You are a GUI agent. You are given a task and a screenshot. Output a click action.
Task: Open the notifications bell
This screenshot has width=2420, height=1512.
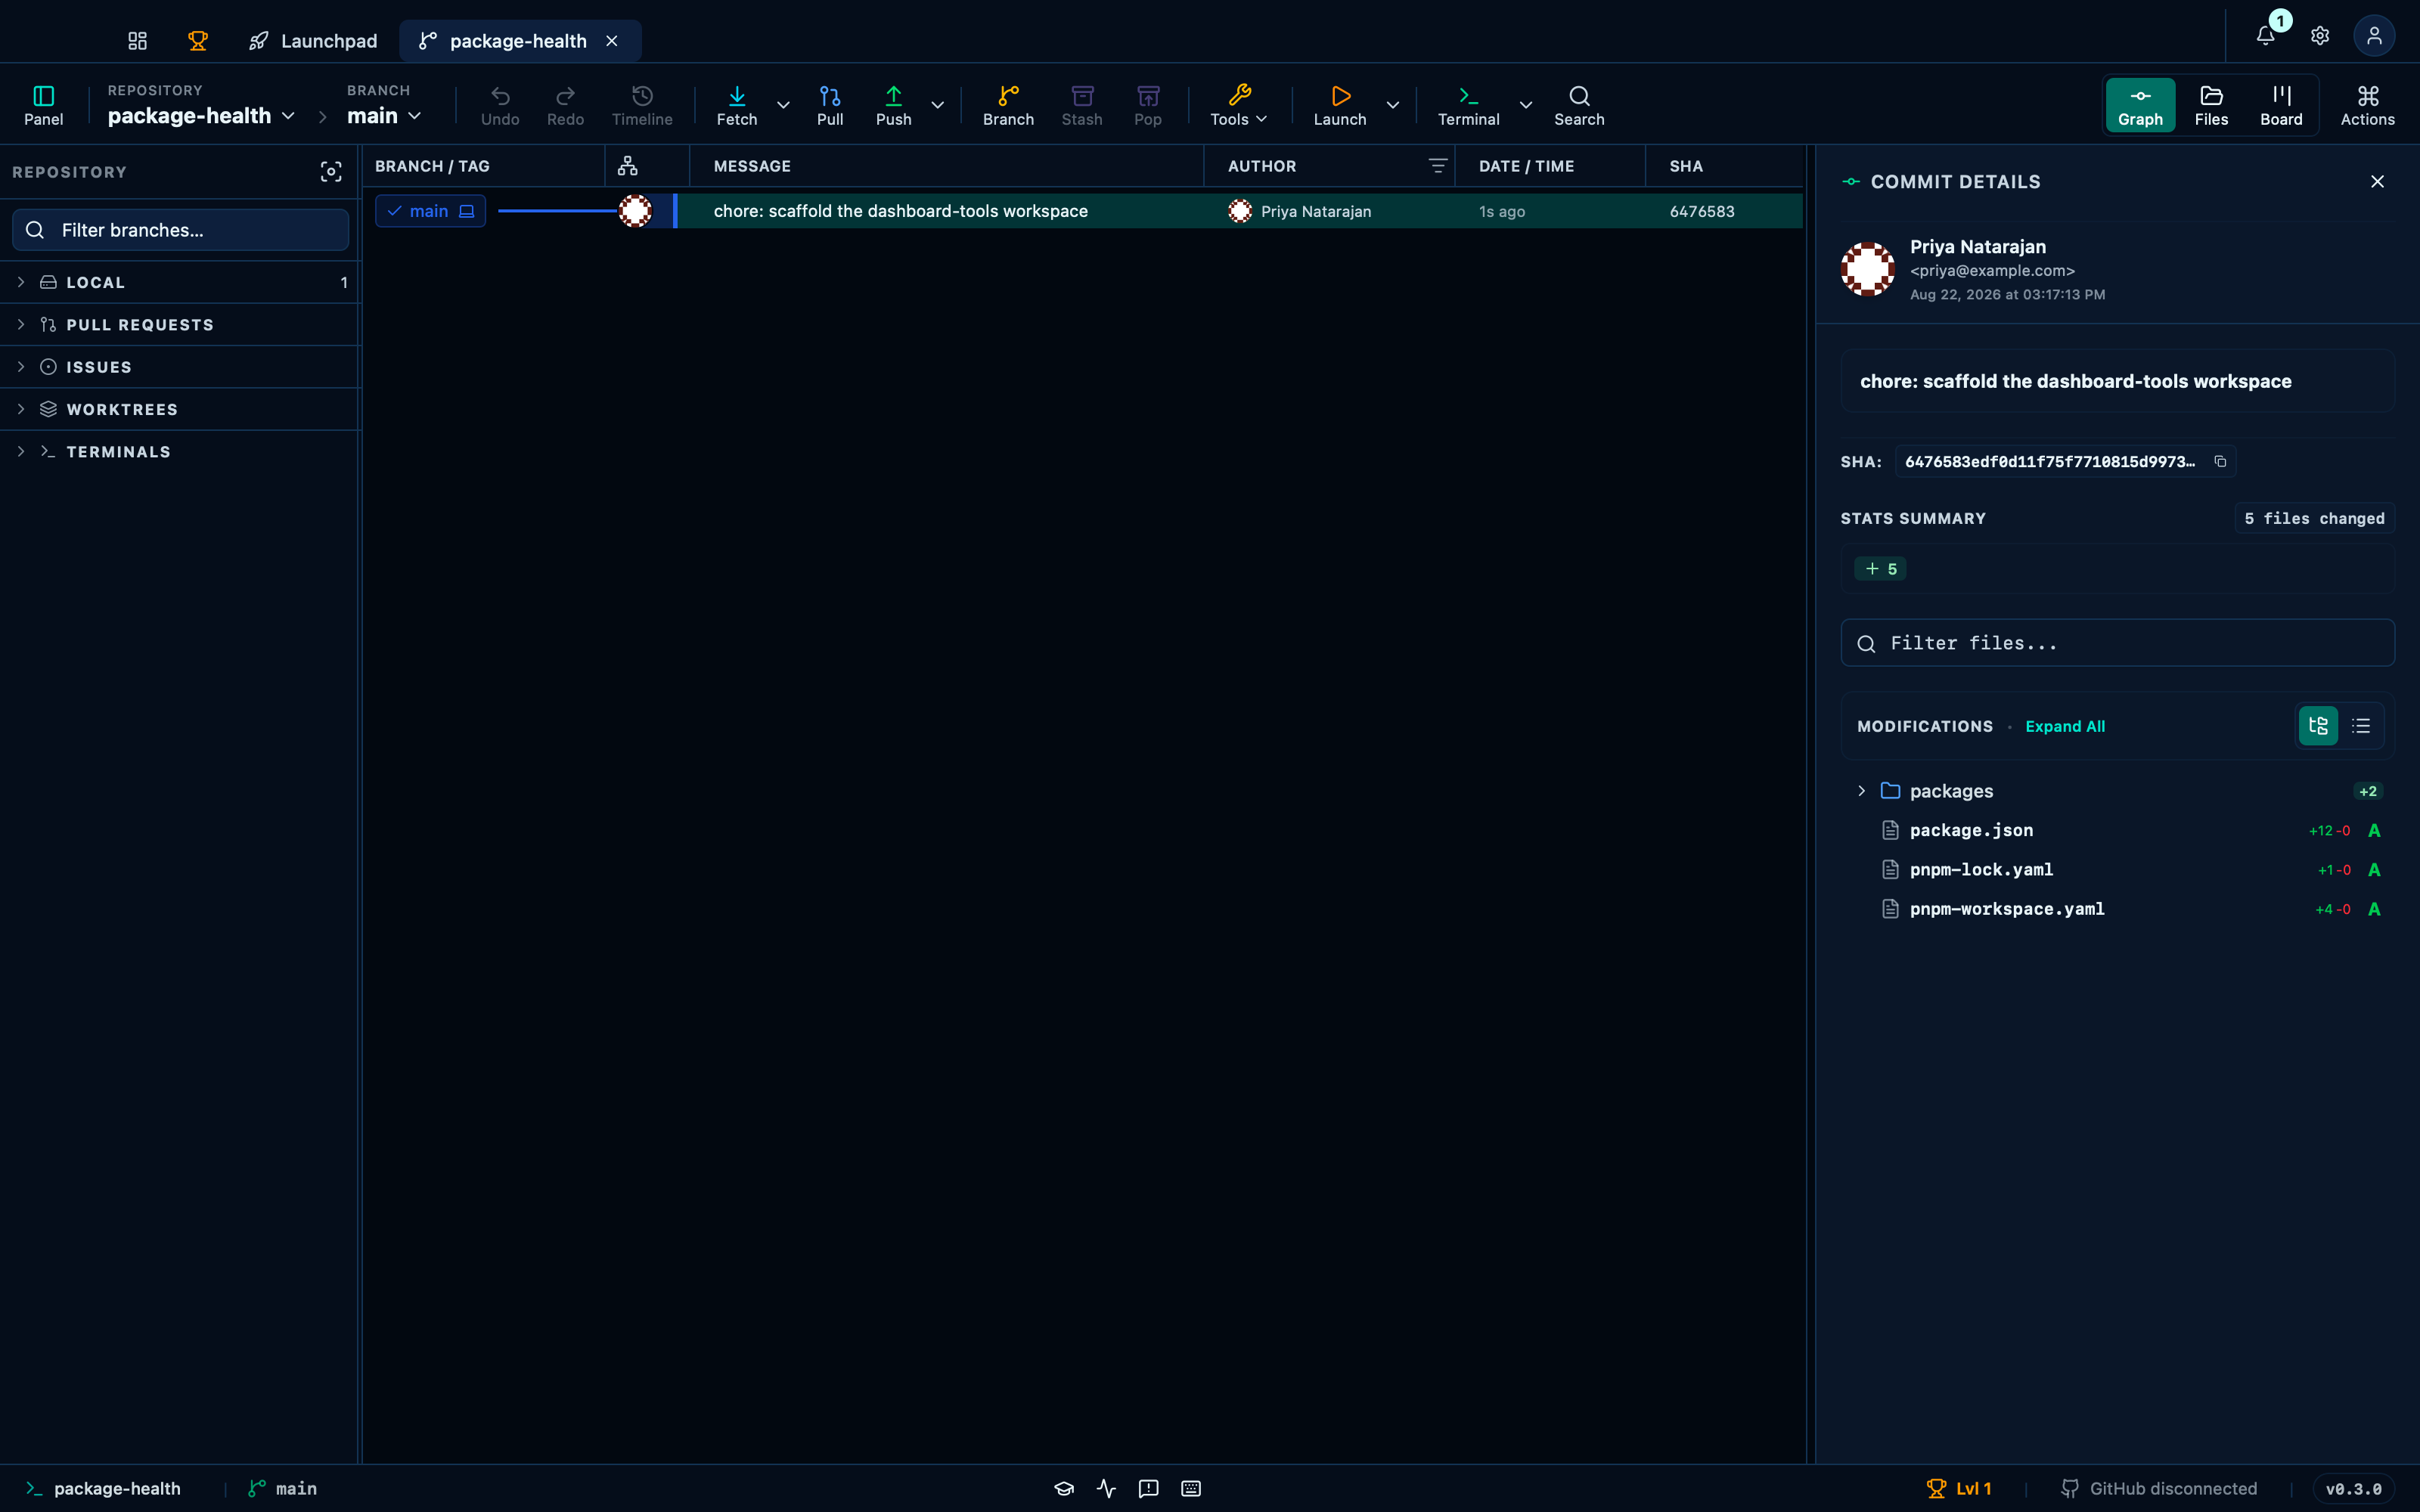[2266, 36]
